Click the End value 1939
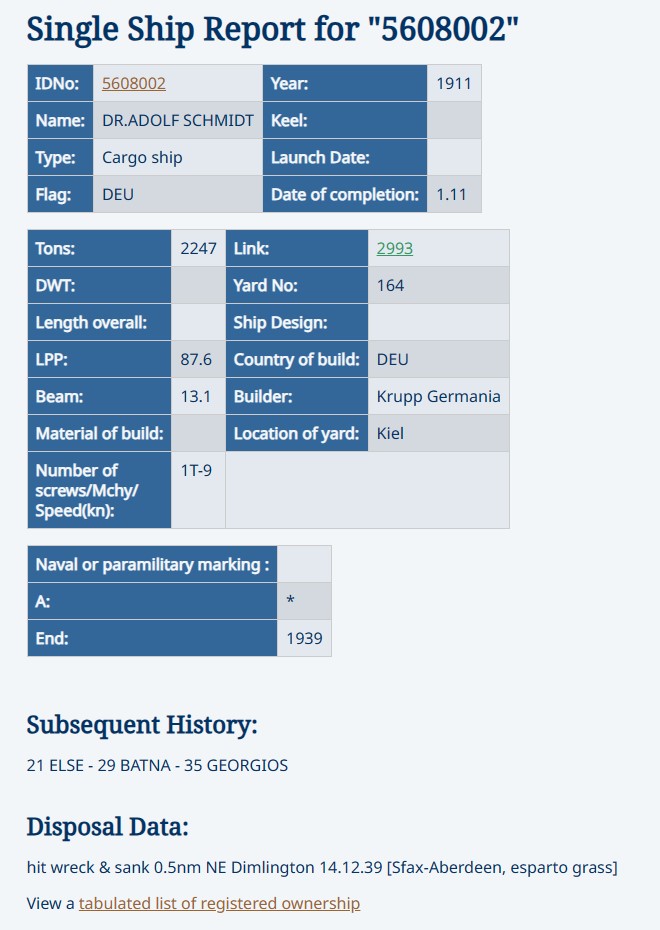The width and height of the screenshot is (660, 930). [304, 639]
